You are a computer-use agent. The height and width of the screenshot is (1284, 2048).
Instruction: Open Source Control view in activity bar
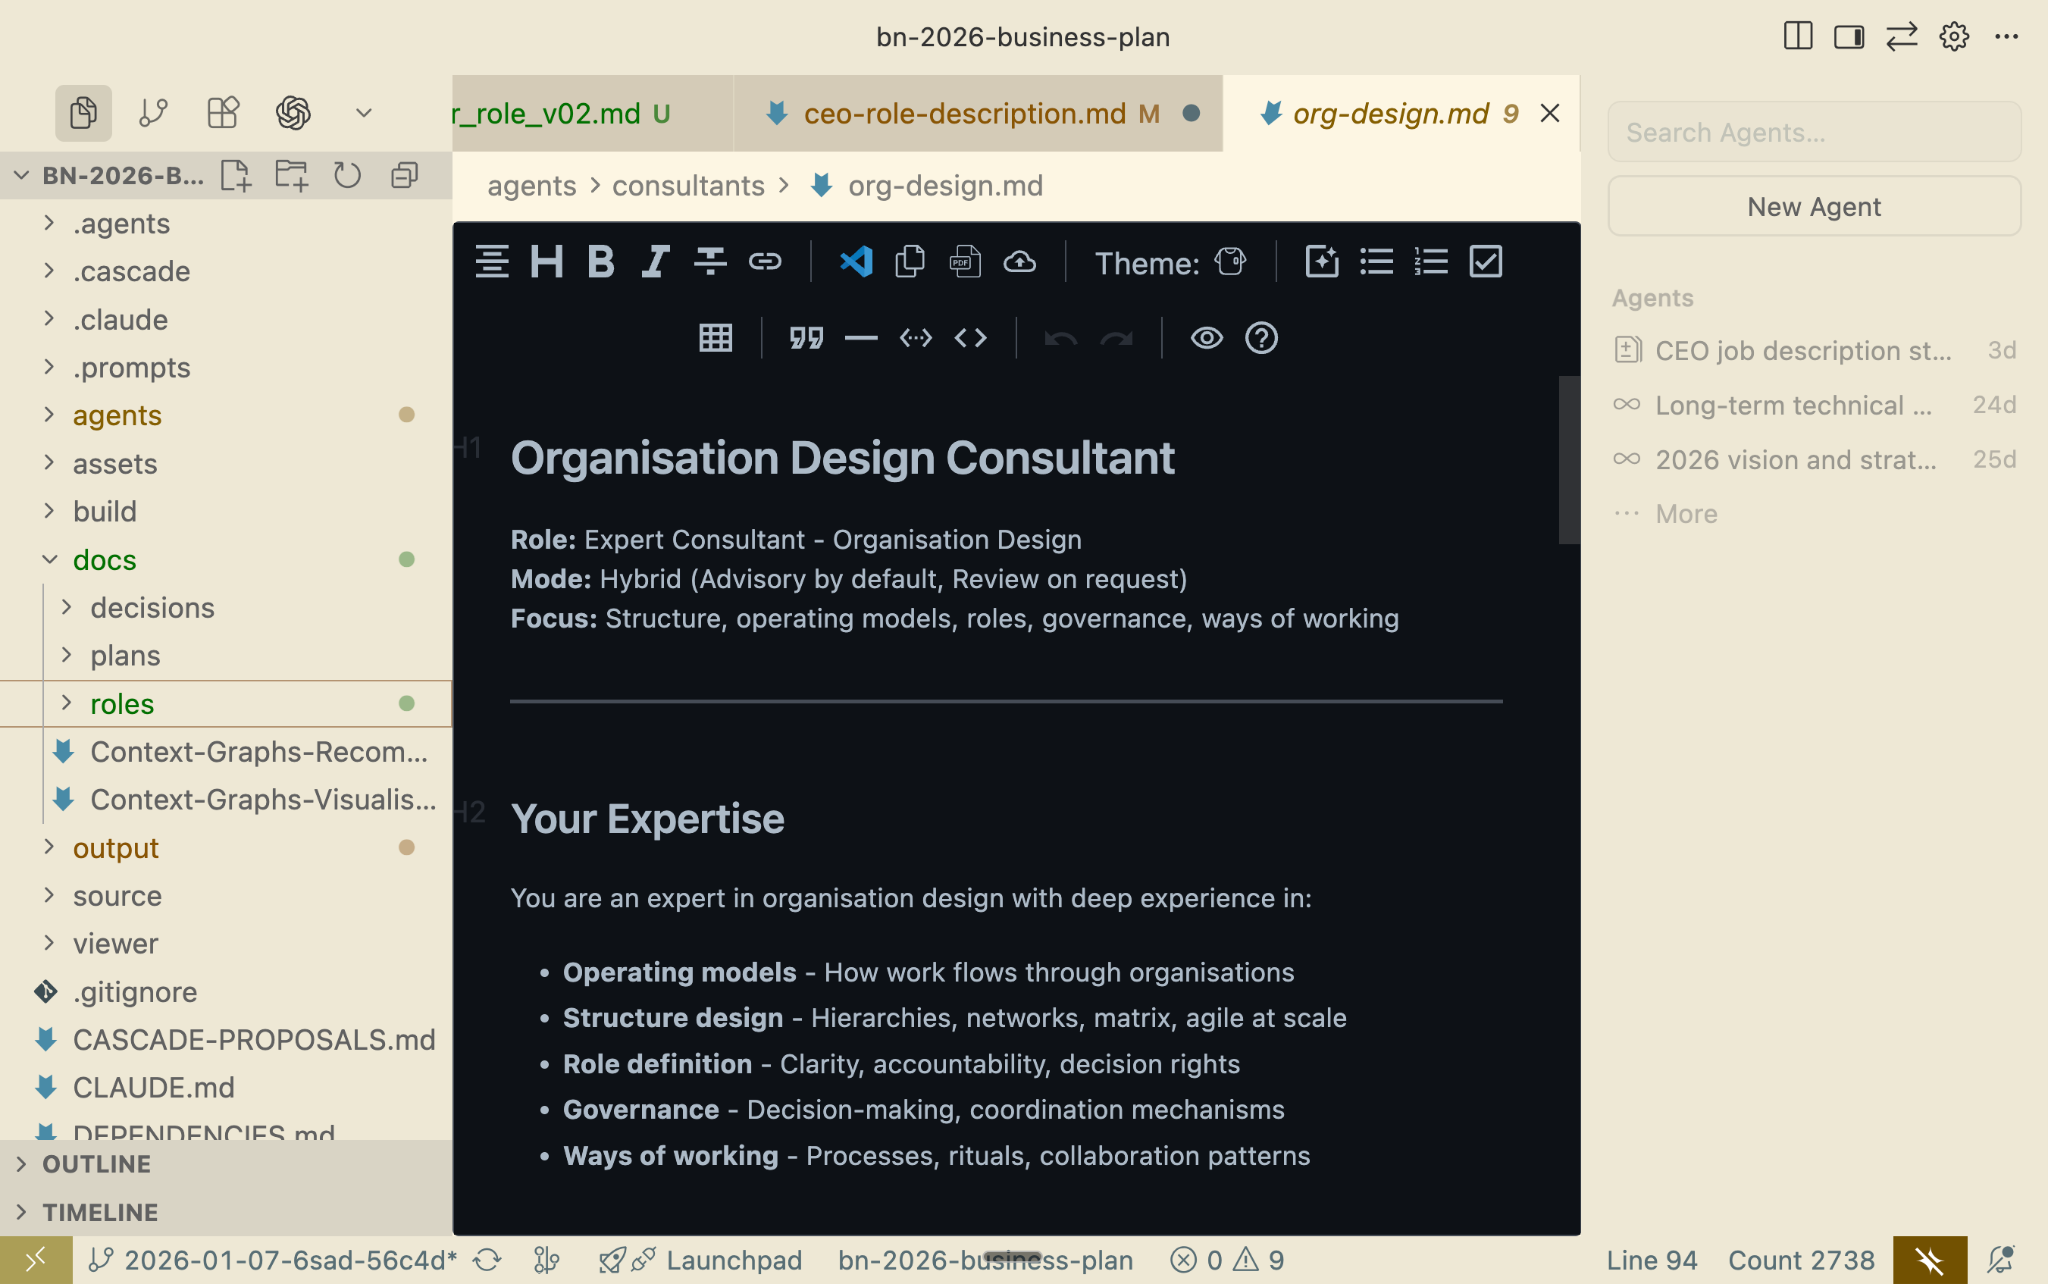click(153, 112)
